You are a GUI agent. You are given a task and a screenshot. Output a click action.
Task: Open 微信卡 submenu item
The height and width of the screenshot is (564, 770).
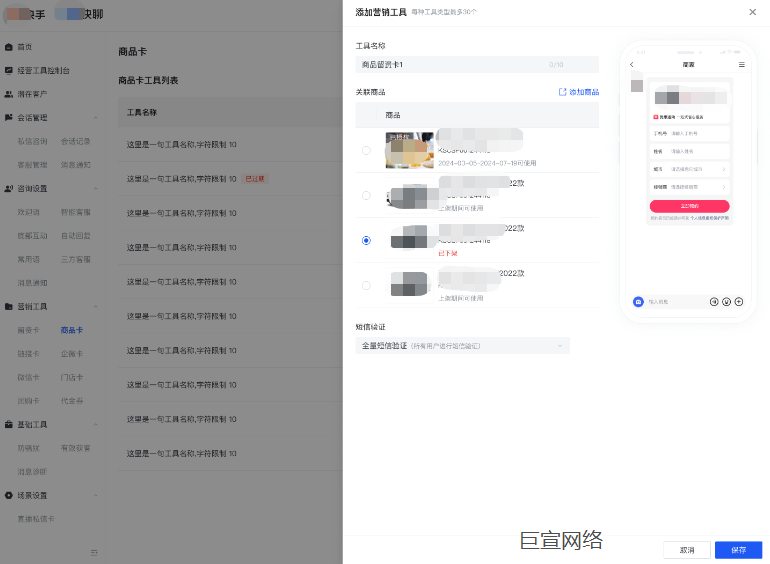coord(28,377)
